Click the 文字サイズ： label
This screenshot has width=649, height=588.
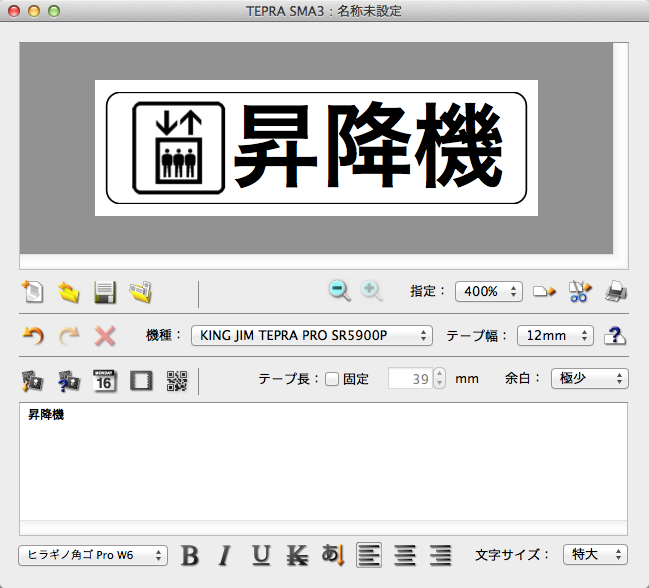(512, 555)
